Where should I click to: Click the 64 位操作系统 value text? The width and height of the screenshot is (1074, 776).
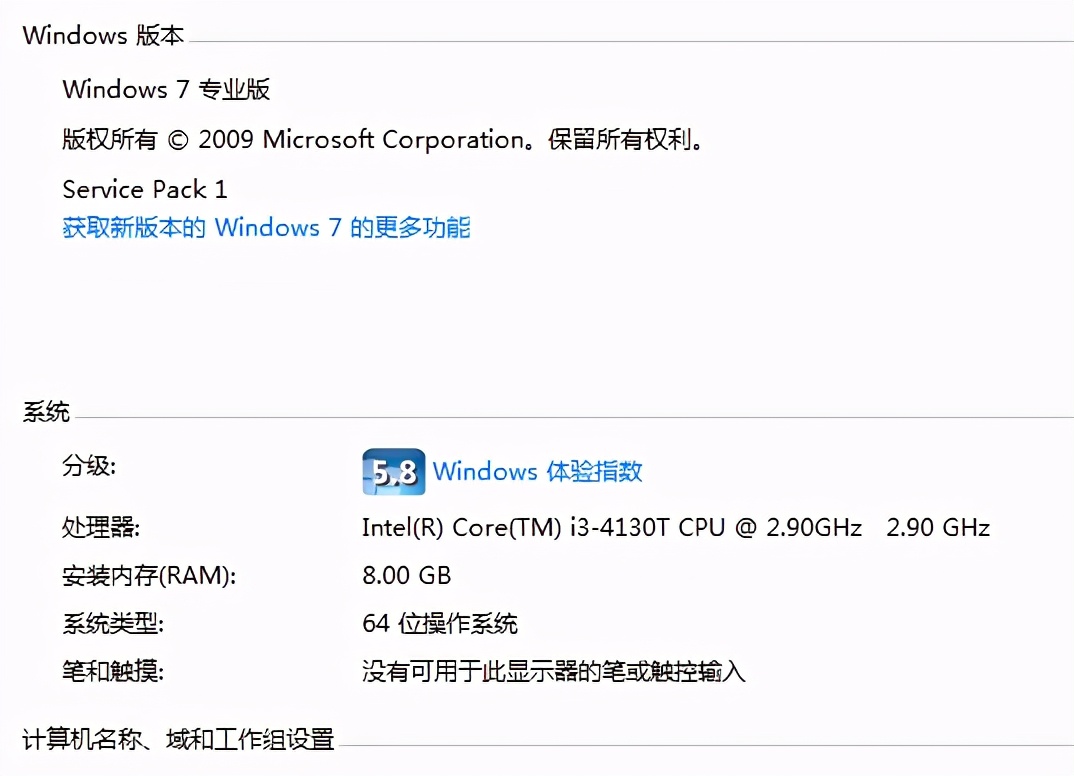tap(441, 623)
